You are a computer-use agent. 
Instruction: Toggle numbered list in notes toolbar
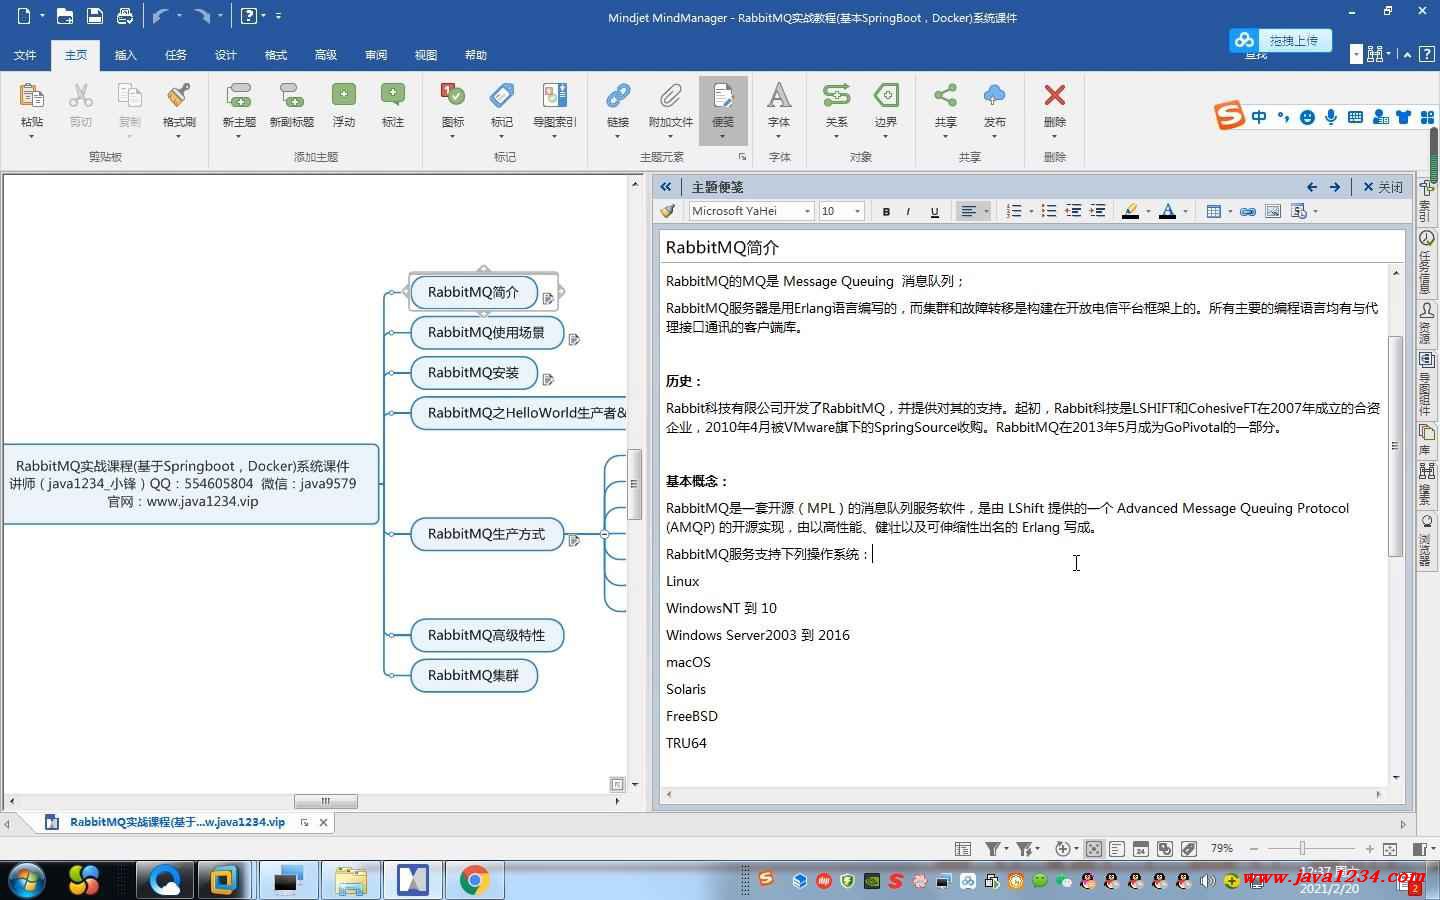point(1014,211)
